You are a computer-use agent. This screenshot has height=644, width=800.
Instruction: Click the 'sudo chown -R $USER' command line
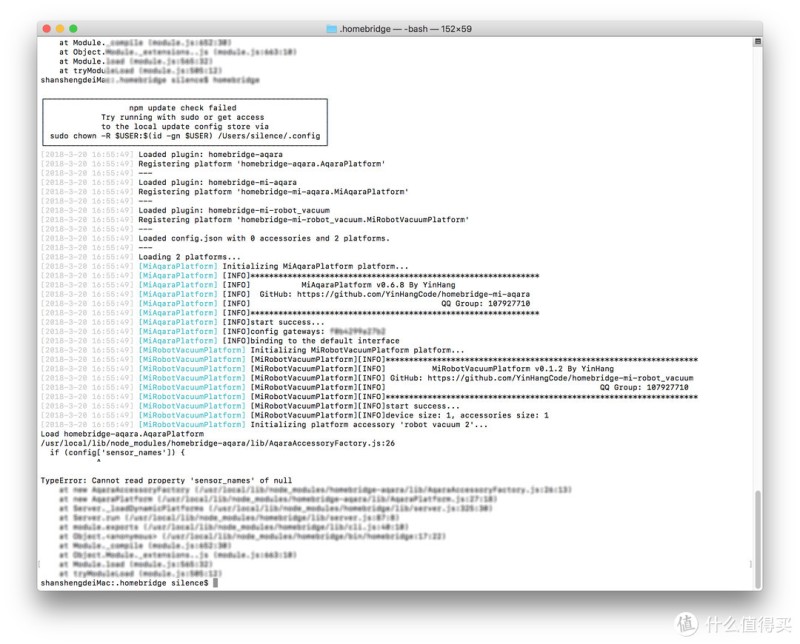(185, 136)
